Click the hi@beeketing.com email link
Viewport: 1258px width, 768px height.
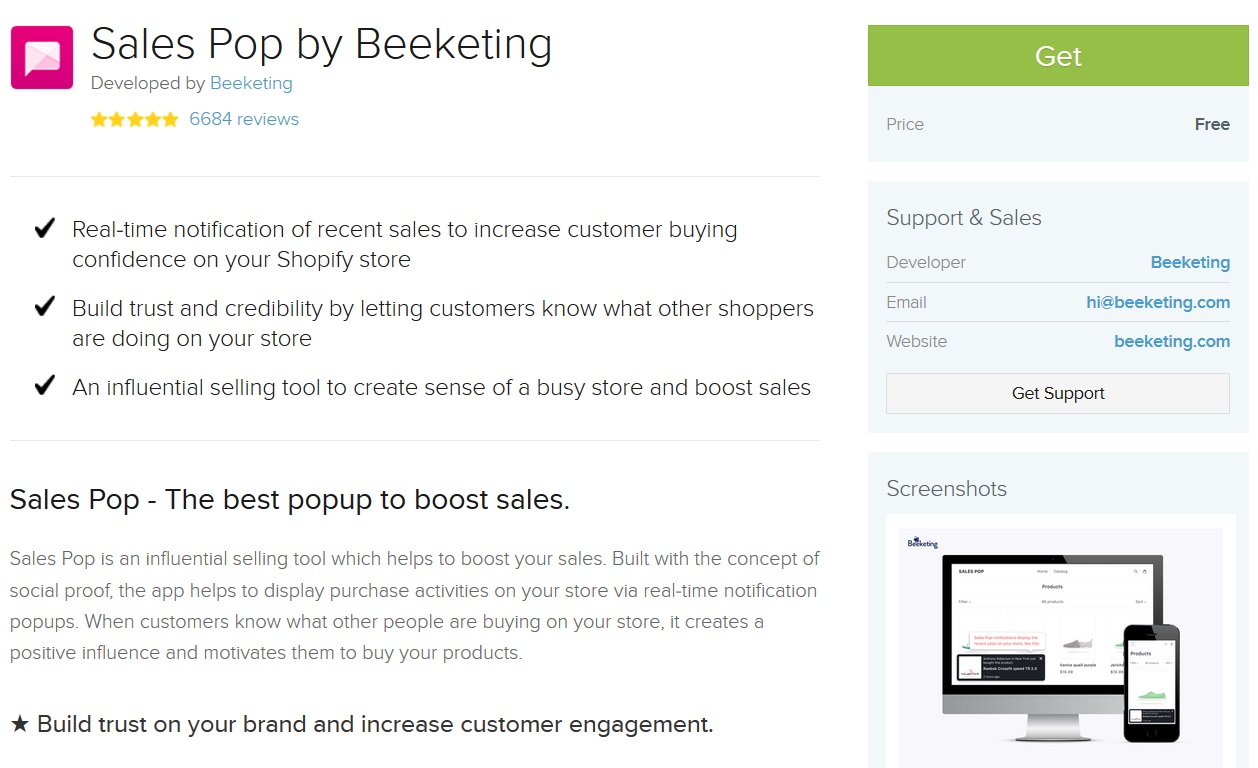1158,302
